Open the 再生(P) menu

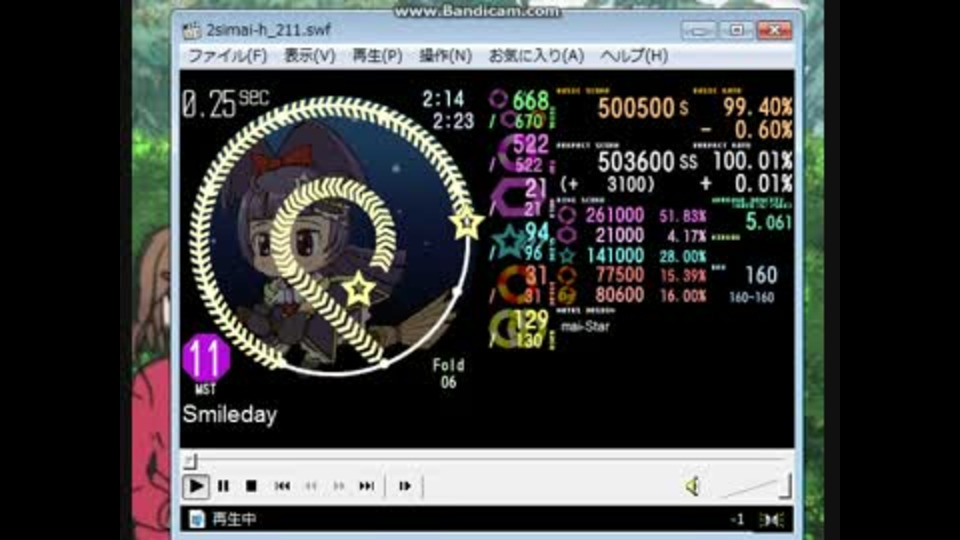coord(377,56)
